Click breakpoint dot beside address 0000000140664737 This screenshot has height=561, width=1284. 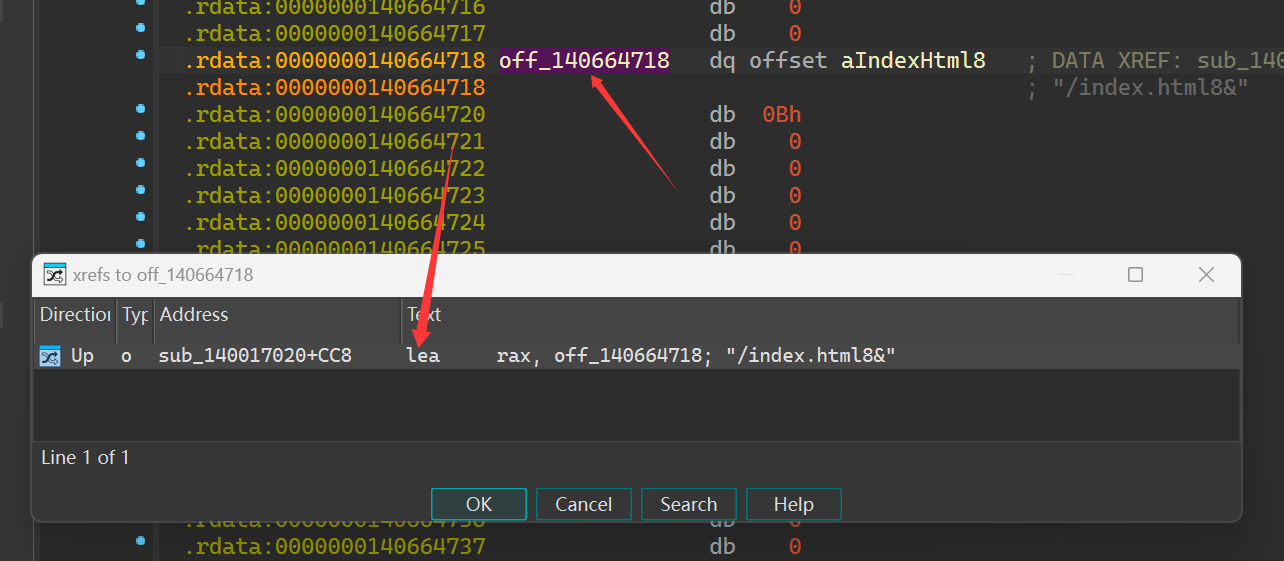click(141, 540)
